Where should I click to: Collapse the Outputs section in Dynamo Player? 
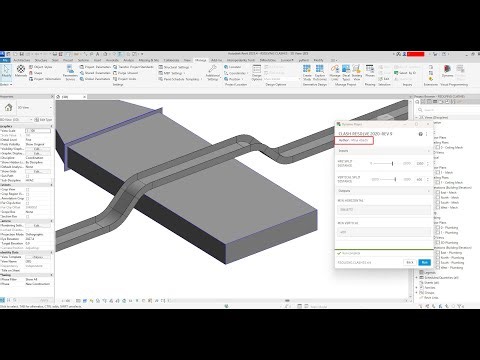[428, 191]
